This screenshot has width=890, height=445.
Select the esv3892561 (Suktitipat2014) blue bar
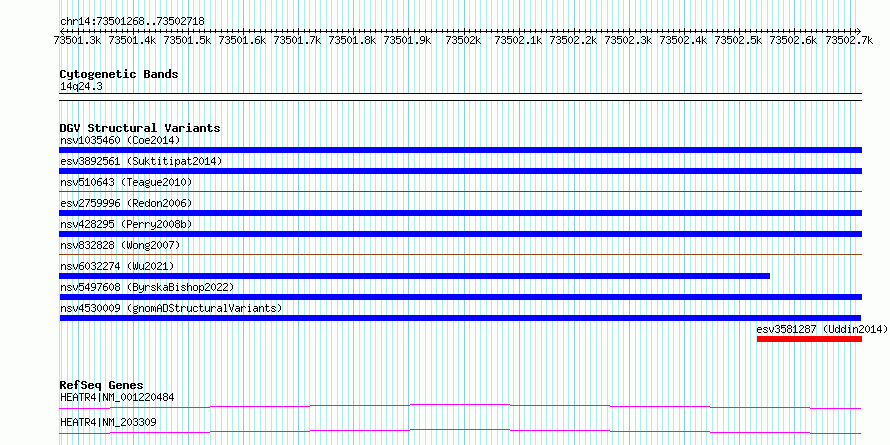click(460, 171)
